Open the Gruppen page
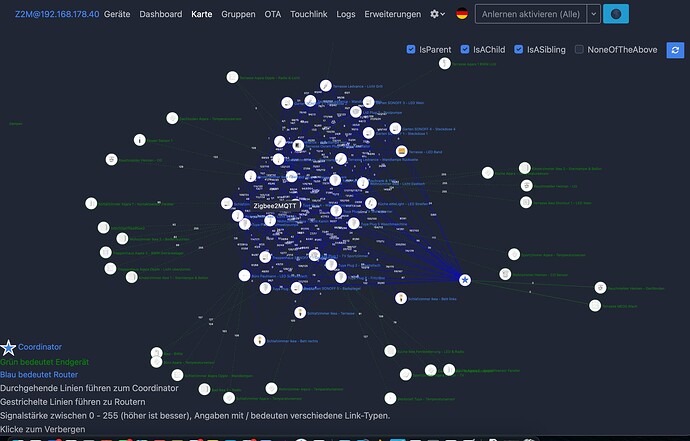The width and height of the screenshot is (690, 441). click(238, 14)
